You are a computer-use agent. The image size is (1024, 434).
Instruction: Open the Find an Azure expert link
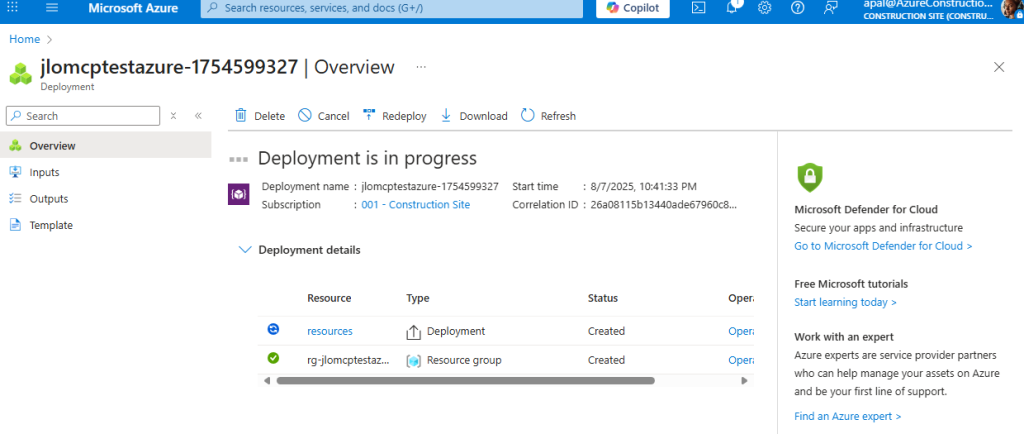pyautogui.click(x=848, y=416)
